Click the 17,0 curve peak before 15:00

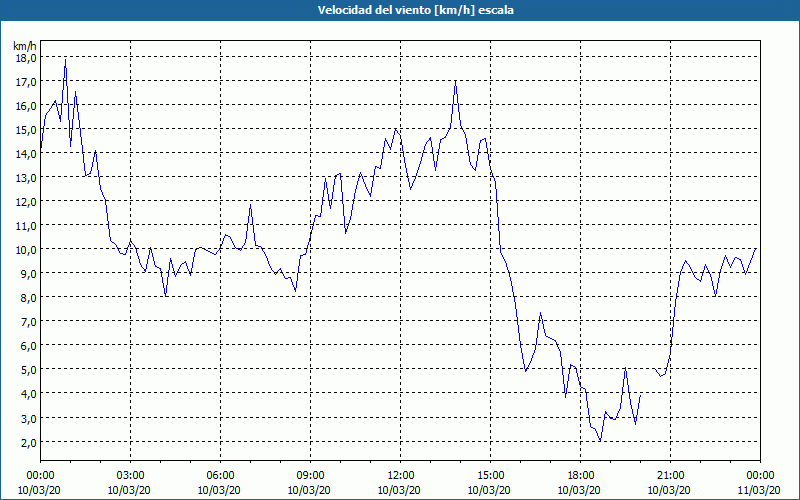click(456, 82)
